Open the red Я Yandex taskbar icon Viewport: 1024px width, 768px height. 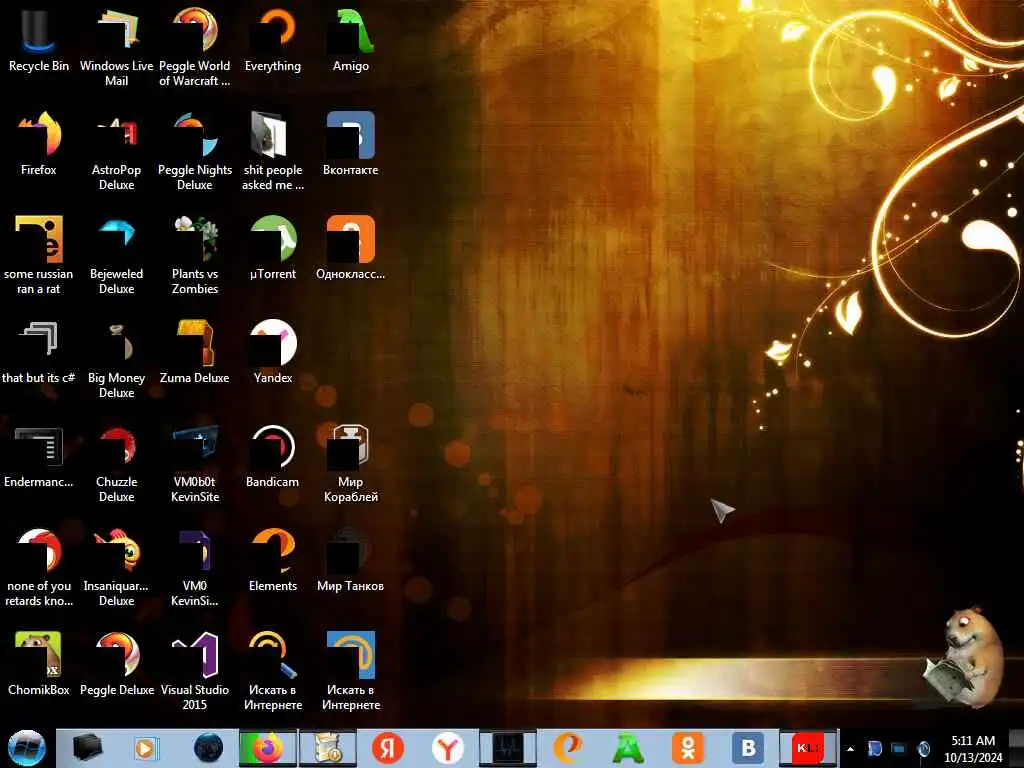click(388, 748)
